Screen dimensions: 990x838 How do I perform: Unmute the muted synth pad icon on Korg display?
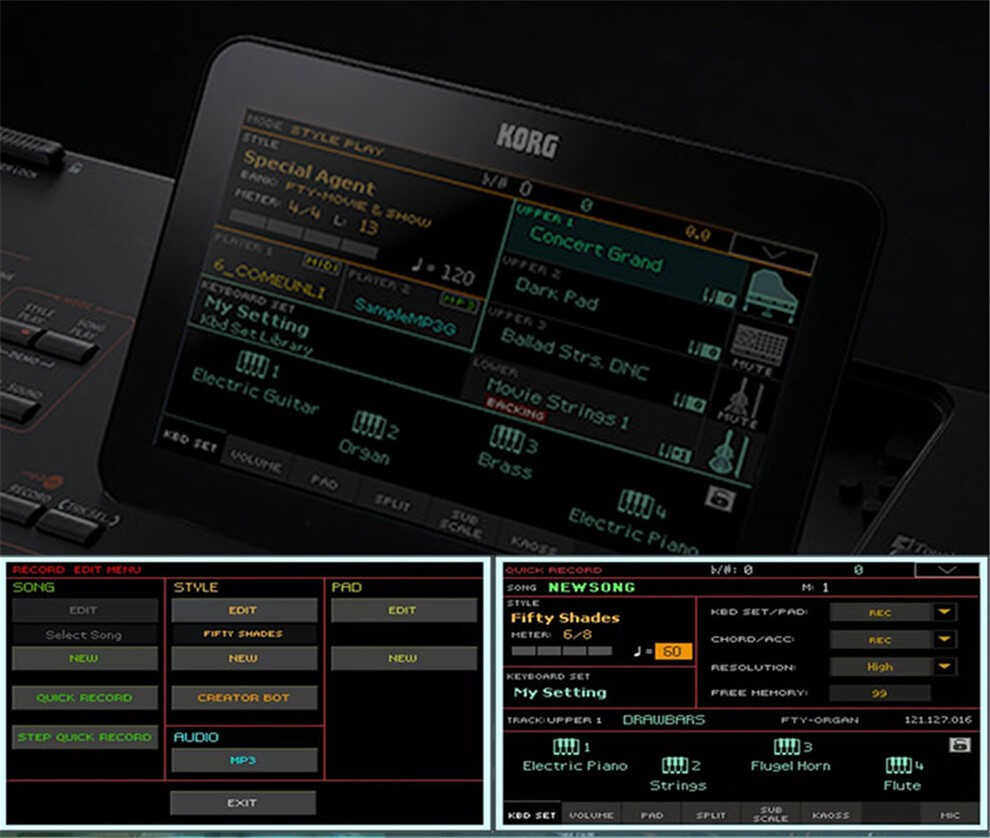pyautogui.click(x=758, y=345)
